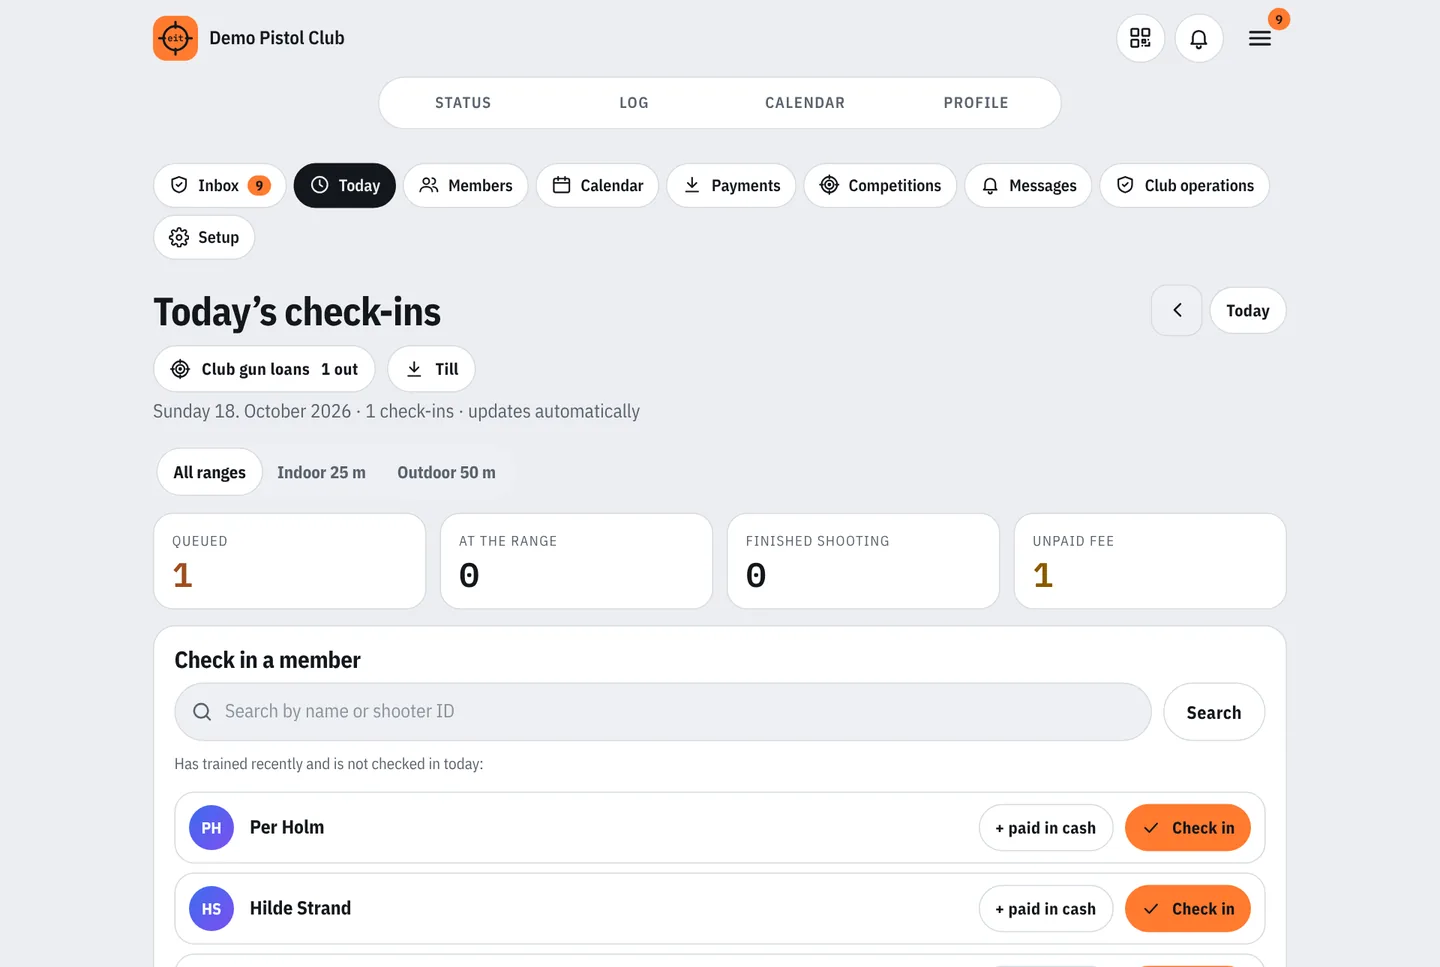
Task: Open notifications bell icon
Action: pos(1198,38)
